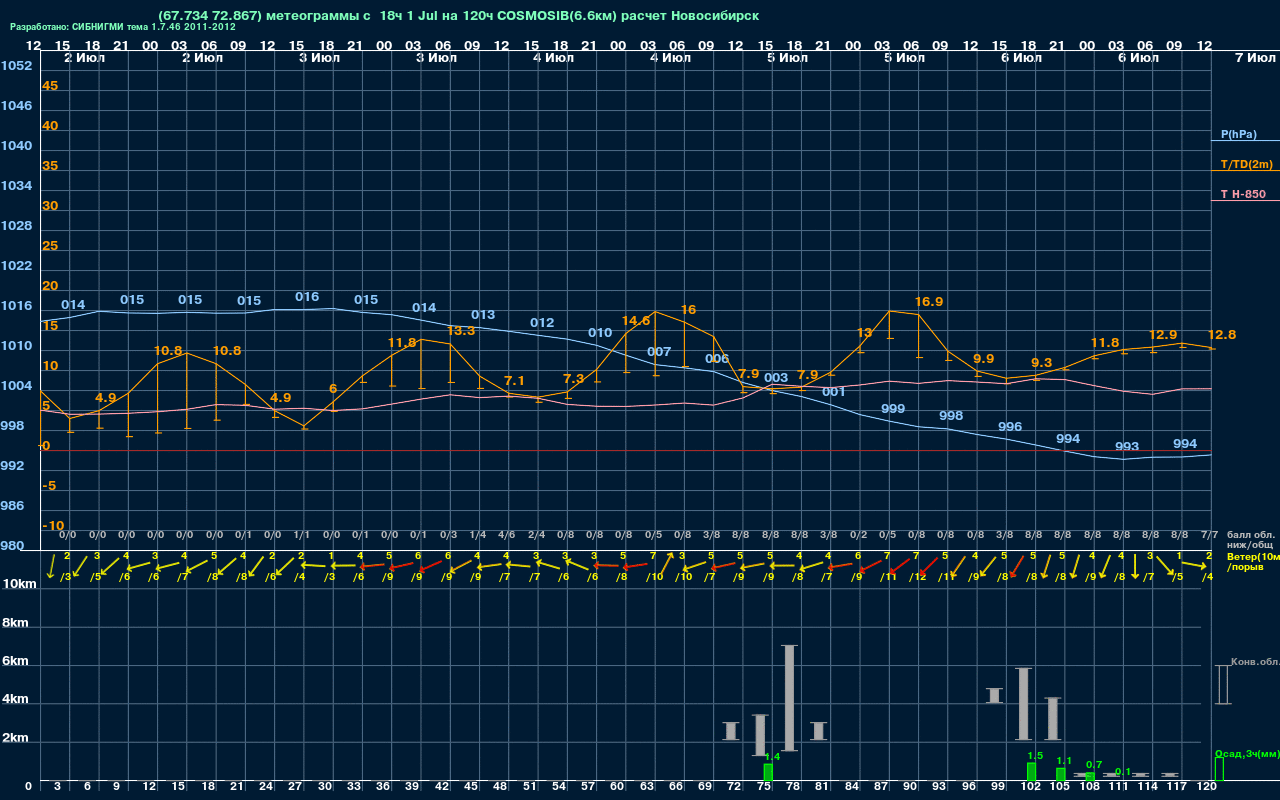1280x800 pixels.
Task: Click the '012' pressure value label
Action: pos(542,323)
